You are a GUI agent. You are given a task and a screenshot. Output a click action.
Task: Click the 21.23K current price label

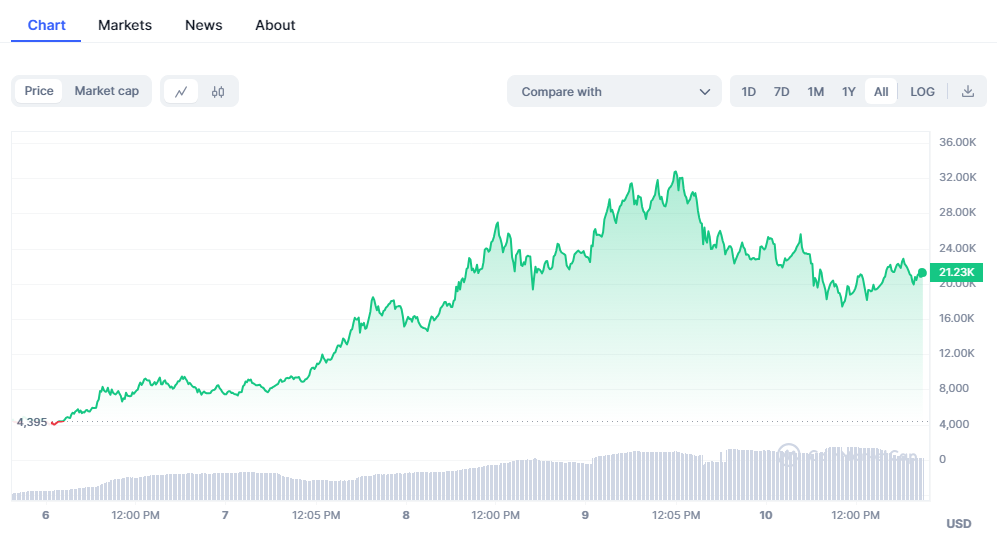tap(958, 272)
